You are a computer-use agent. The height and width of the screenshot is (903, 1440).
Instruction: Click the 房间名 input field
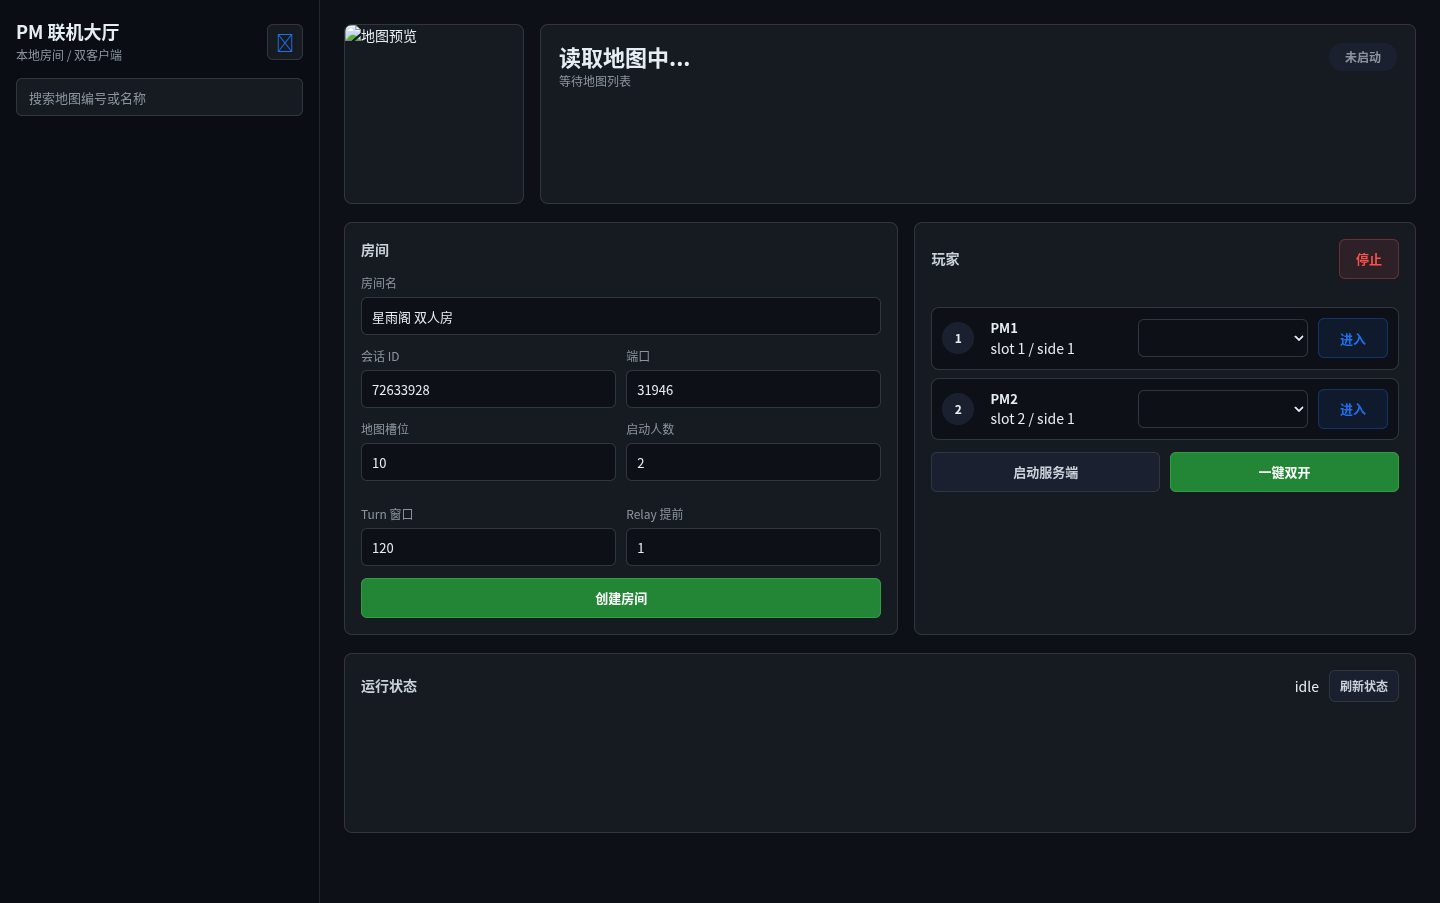tap(621, 316)
